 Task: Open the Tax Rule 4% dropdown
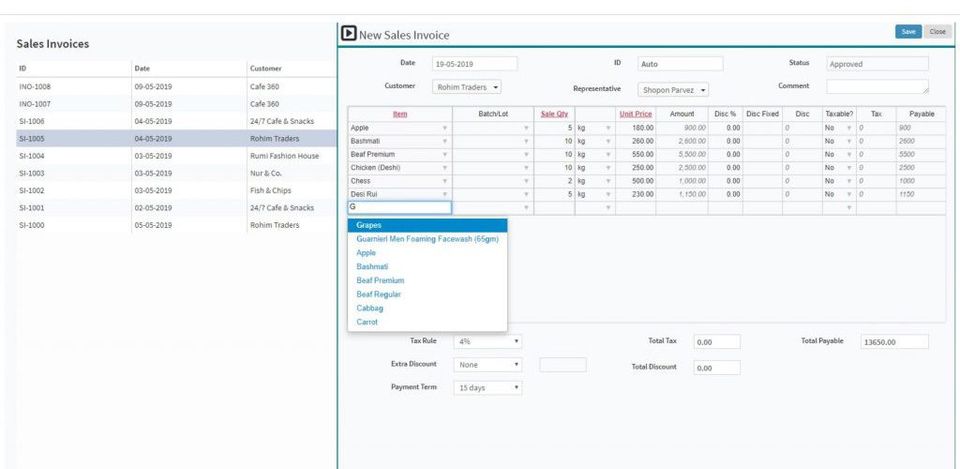487,342
